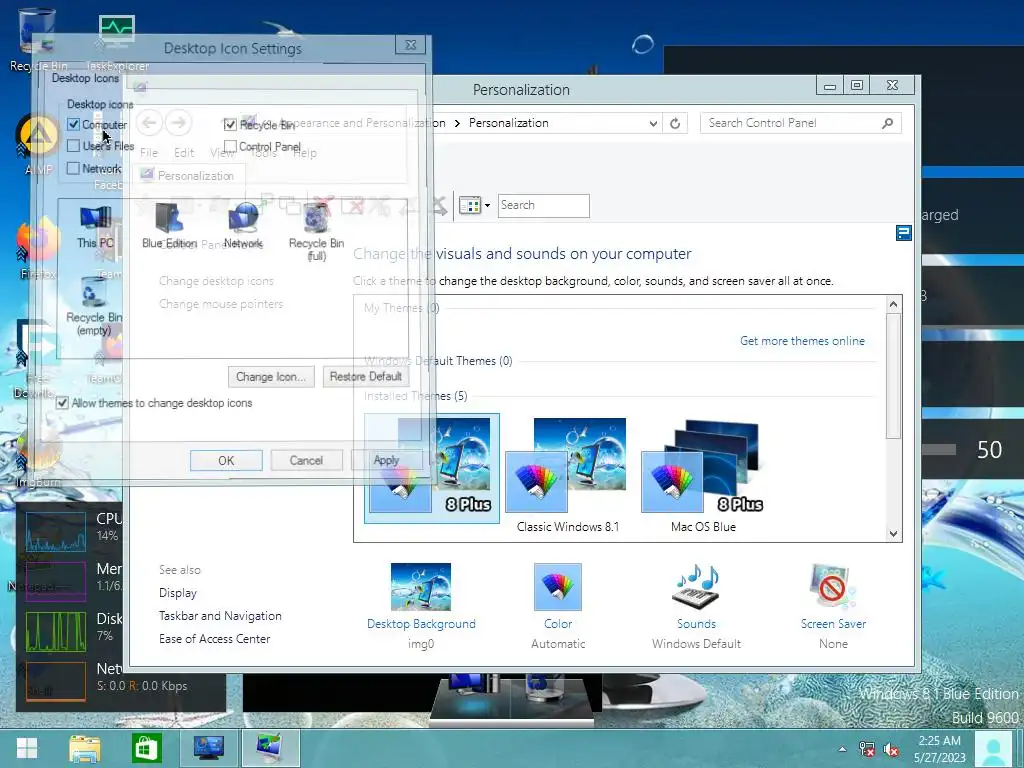The width and height of the screenshot is (1024, 768).
Task: Open the AIMP desktop icon
Action: (38, 145)
